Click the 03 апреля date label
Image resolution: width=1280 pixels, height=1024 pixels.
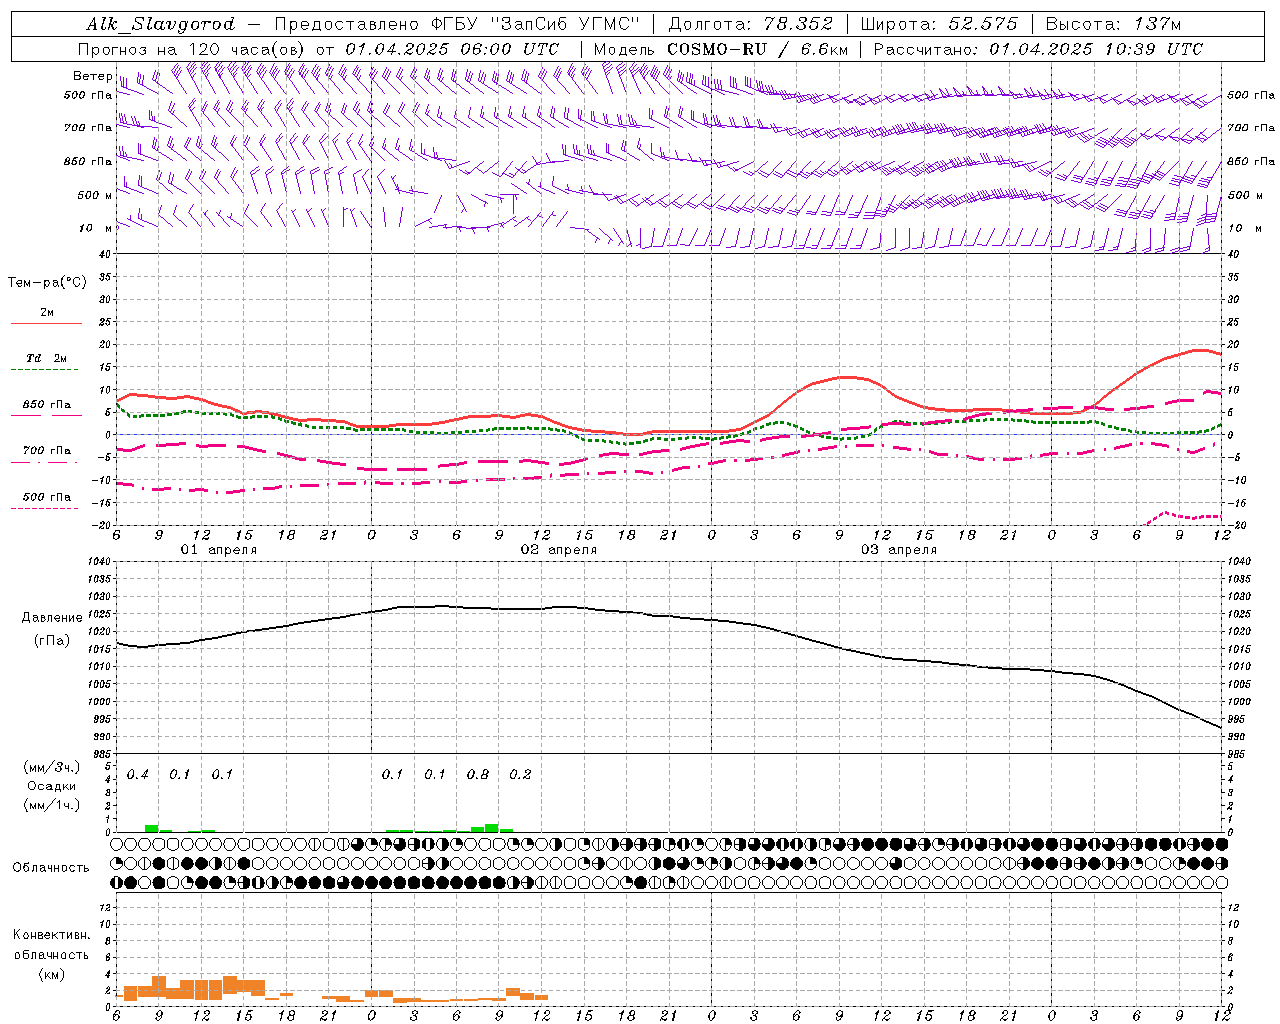pos(898,550)
